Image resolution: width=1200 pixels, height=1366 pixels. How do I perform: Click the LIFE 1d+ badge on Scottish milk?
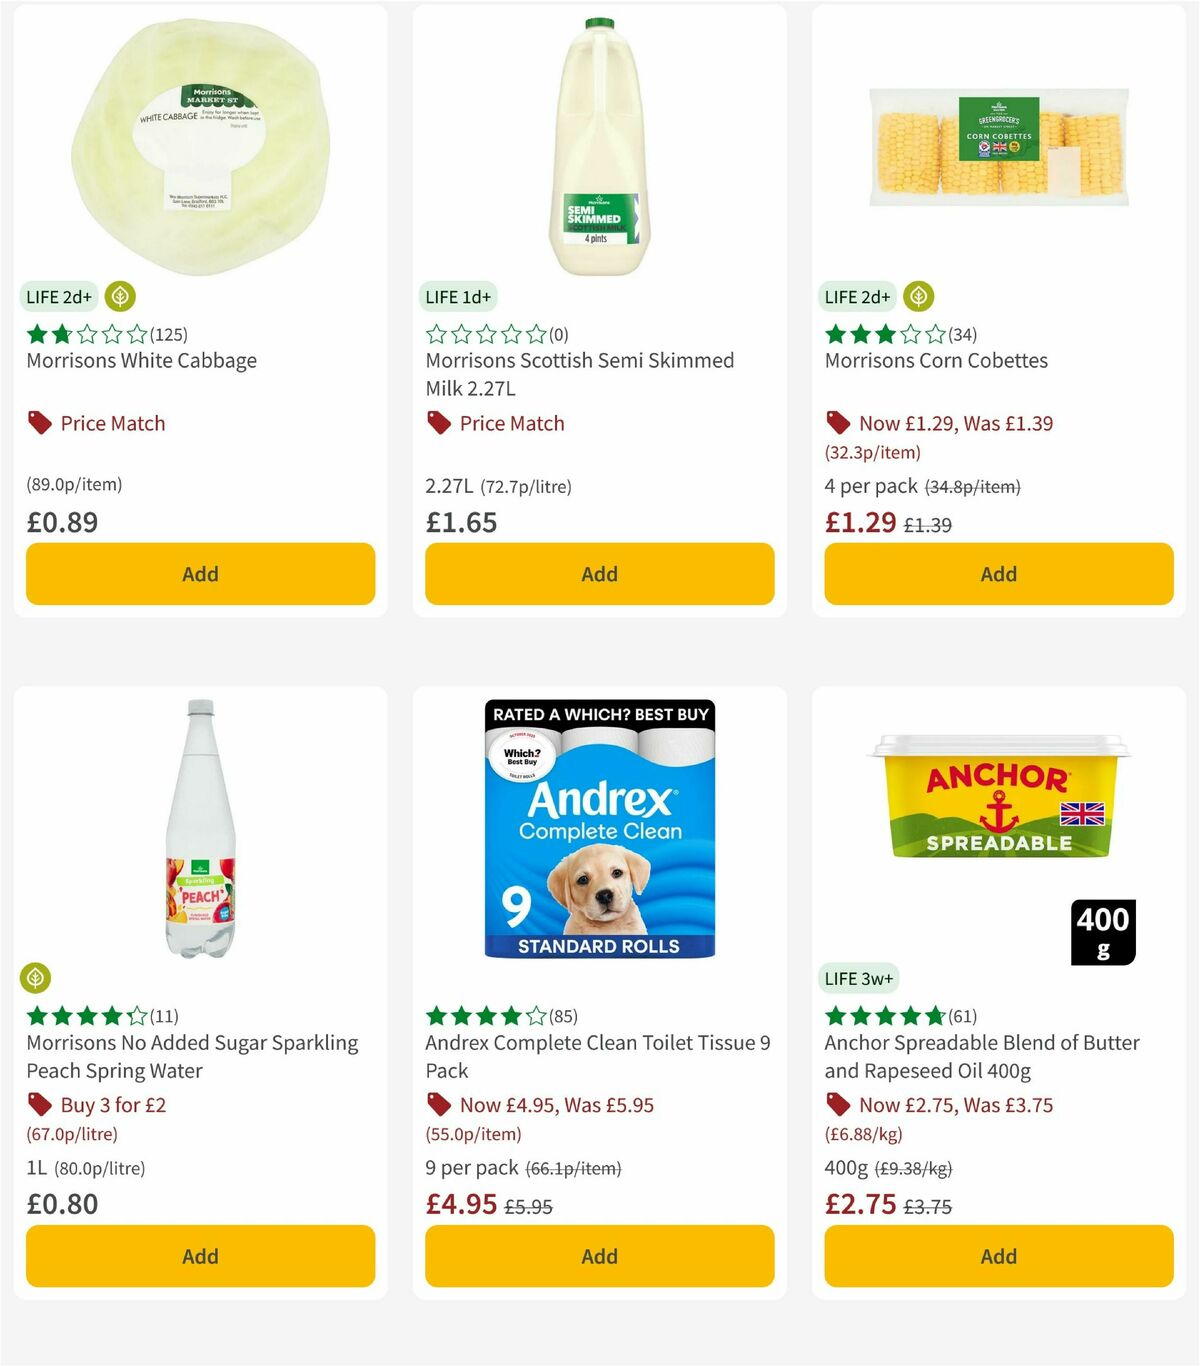point(457,297)
